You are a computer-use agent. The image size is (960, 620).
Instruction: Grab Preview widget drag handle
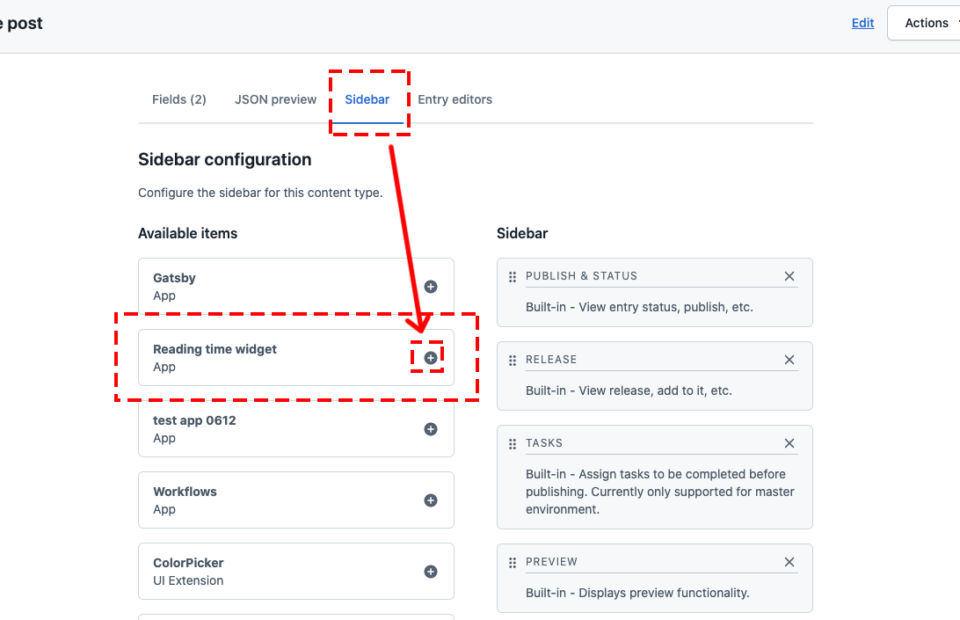(512, 562)
